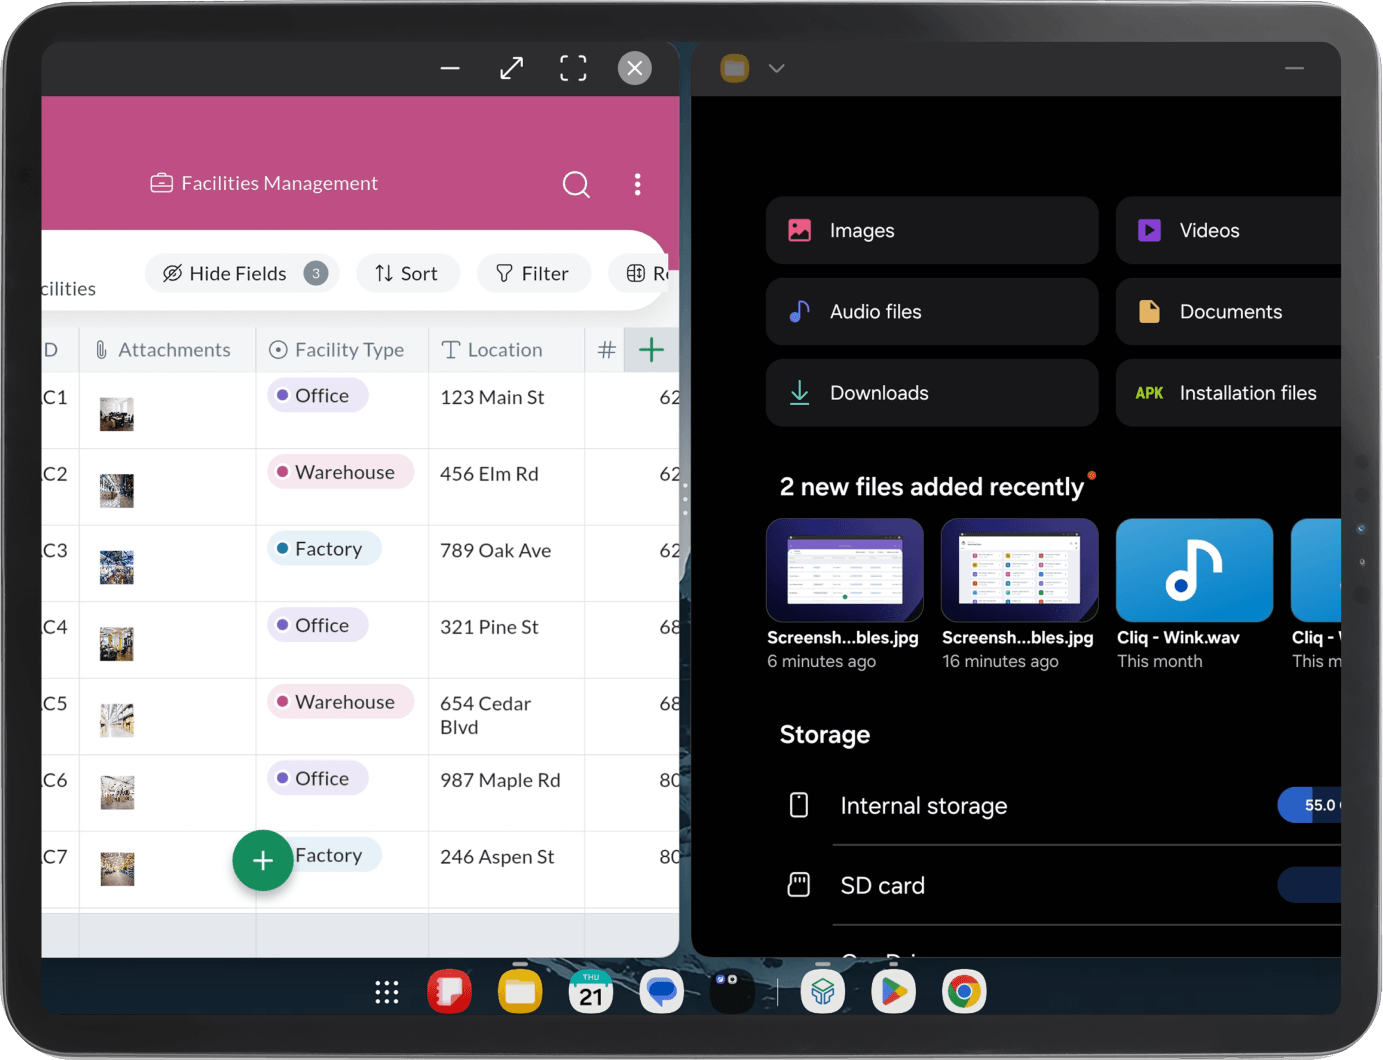The image size is (1383, 1060).
Task: Click the Hide Fields button
Action: pos(242,273)
